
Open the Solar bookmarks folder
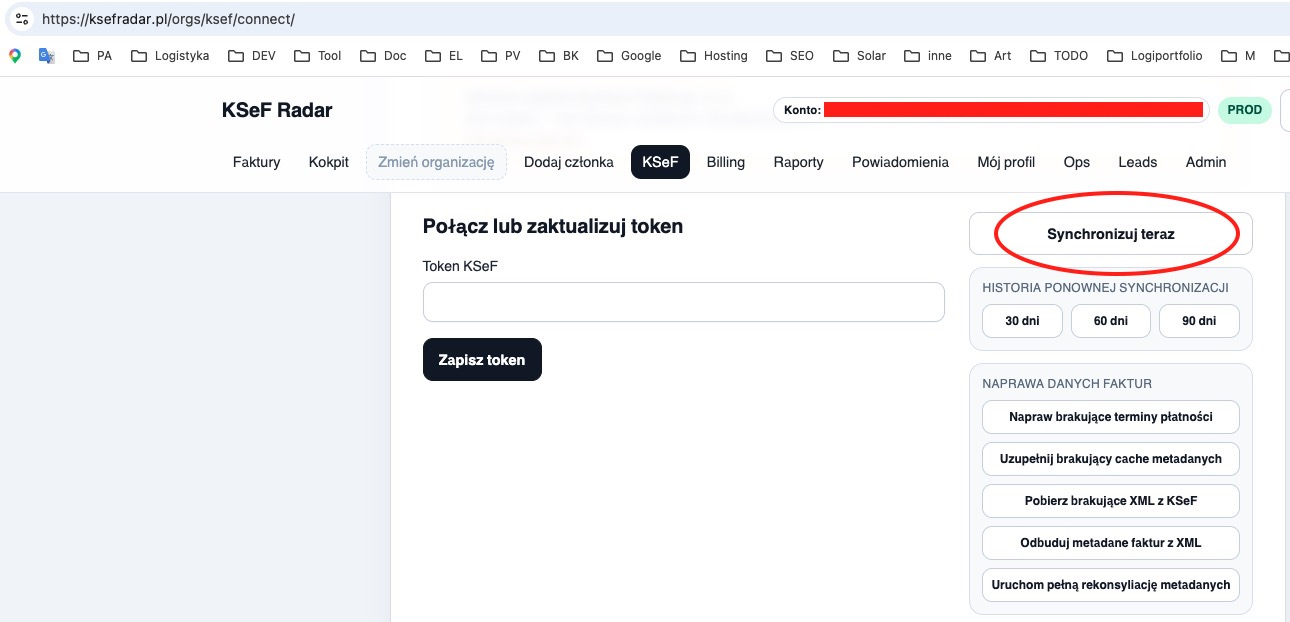tap(859, 56)
